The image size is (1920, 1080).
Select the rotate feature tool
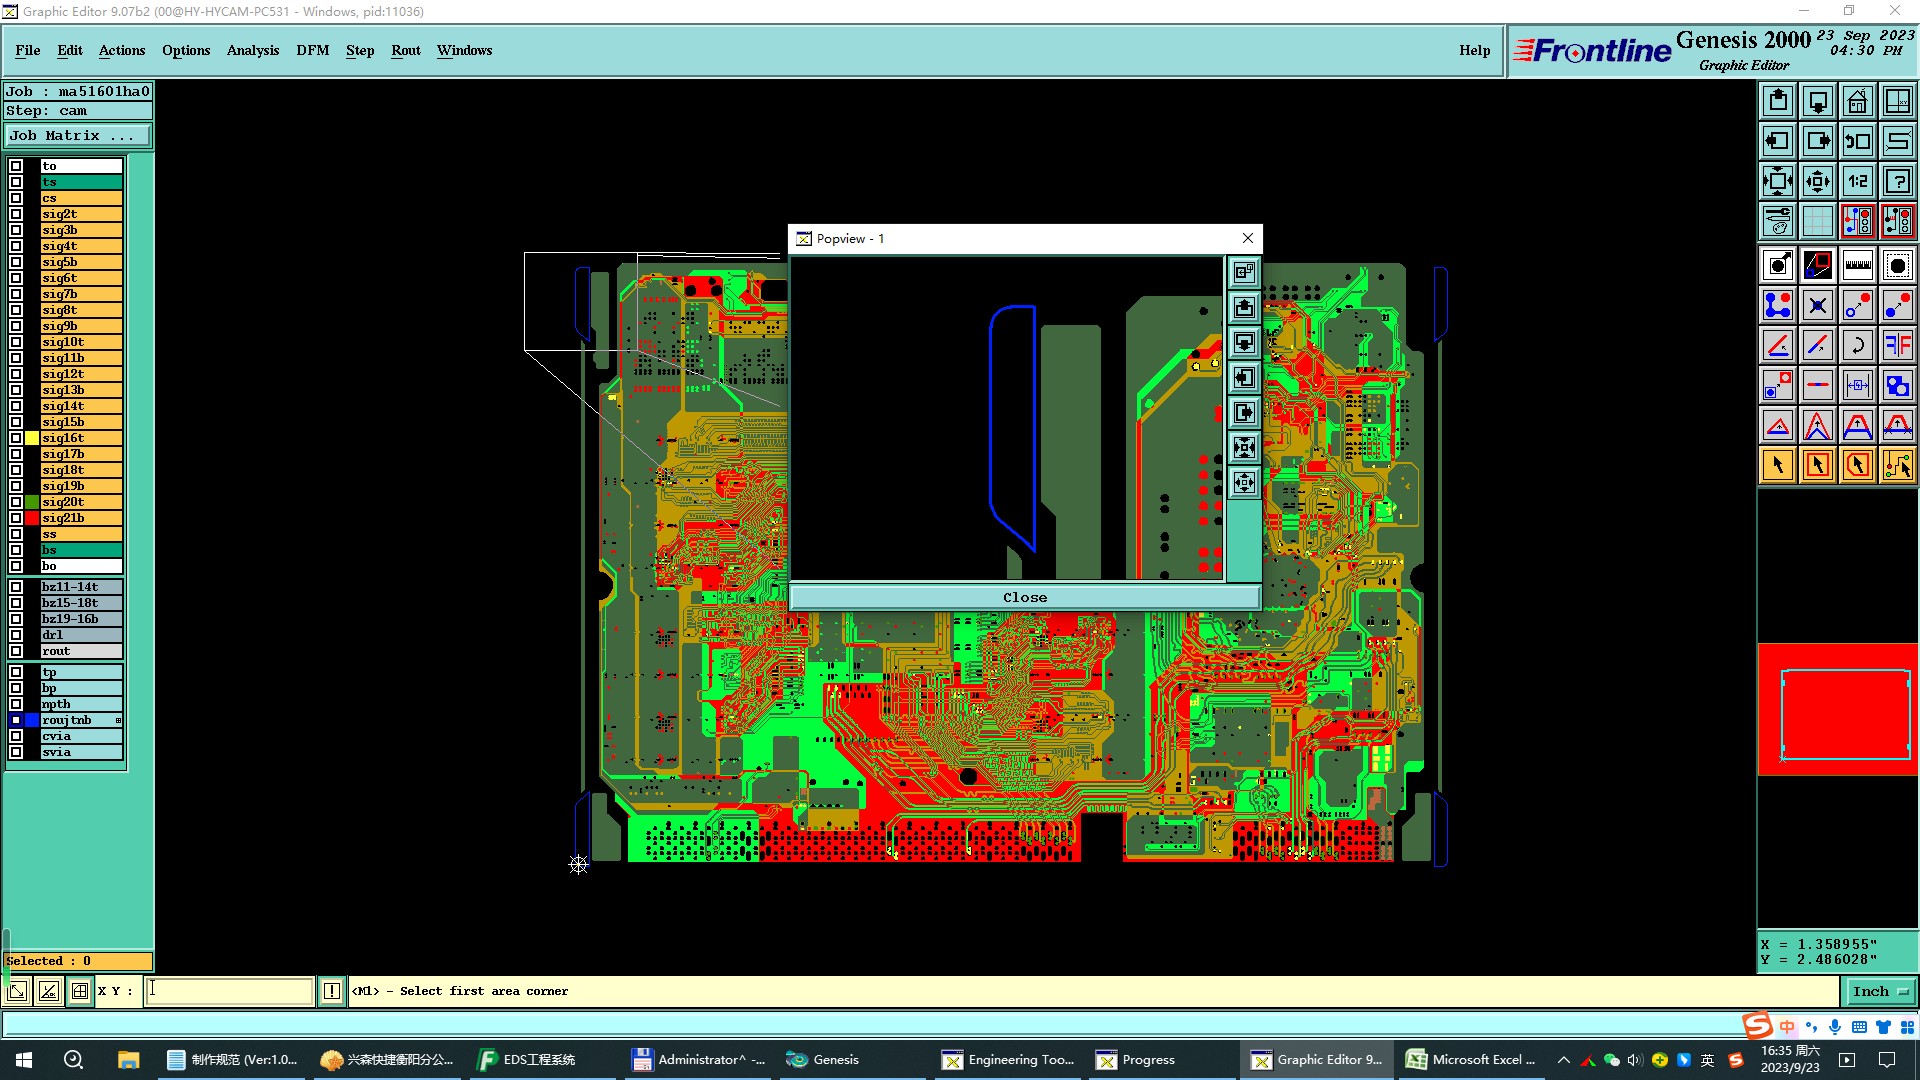pos(1857,345)
